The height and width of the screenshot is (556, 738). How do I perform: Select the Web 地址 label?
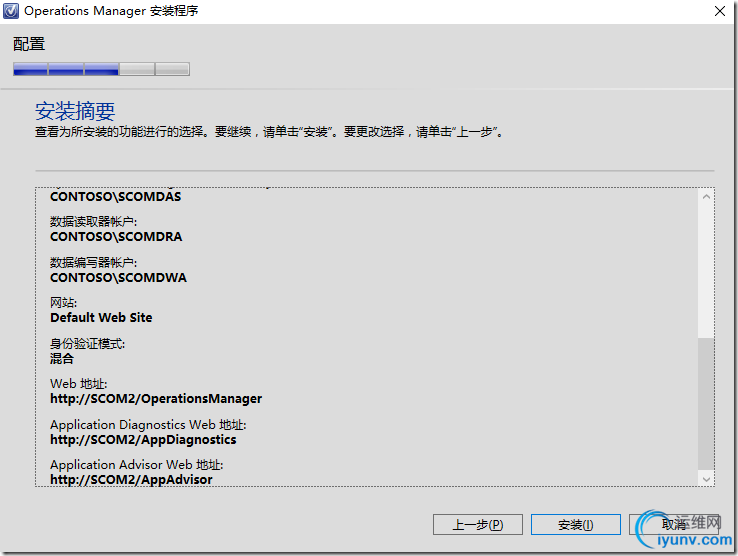(x=79, y=384)
